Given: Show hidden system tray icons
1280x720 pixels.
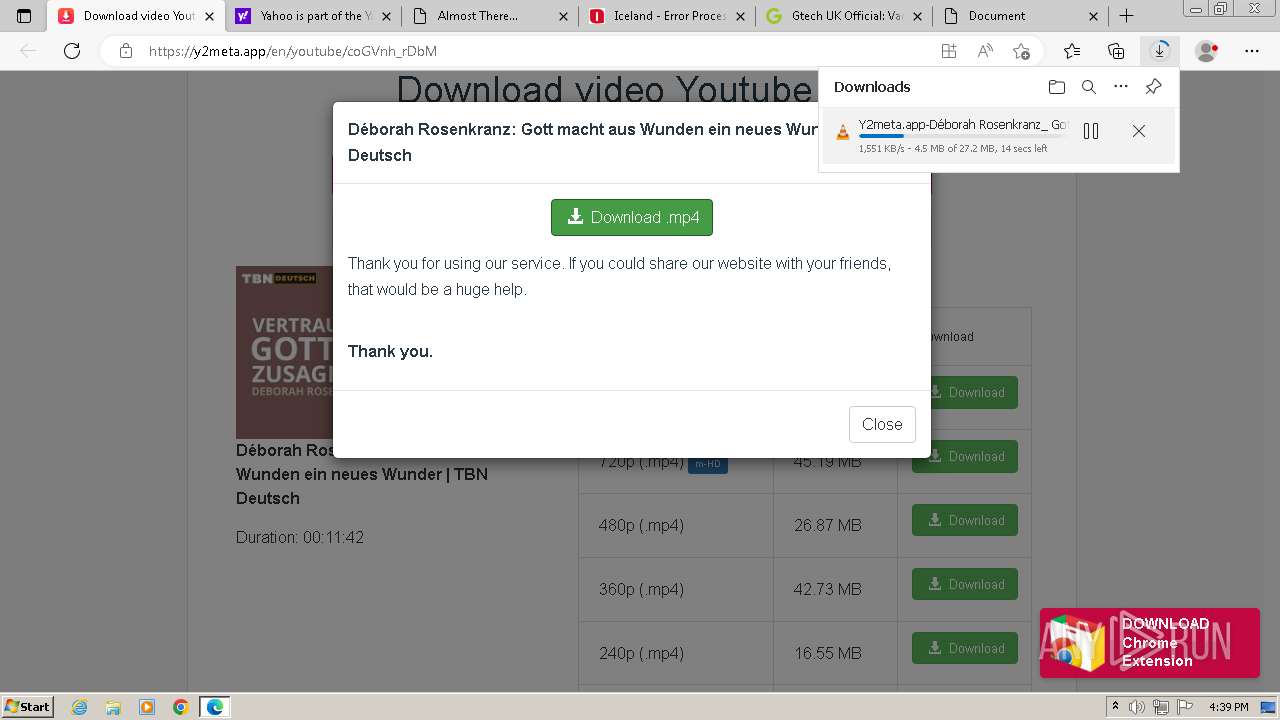Looking at the screenshot, I should tap(1116, 707).
